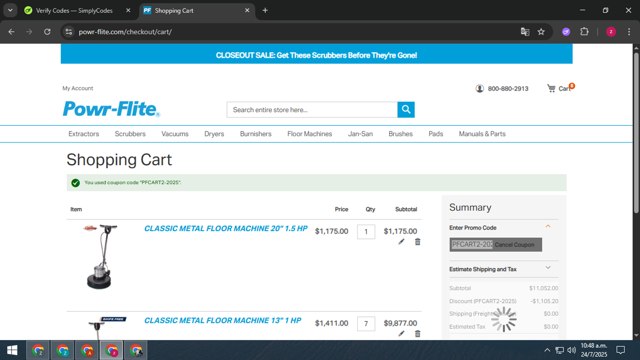
Task: Bookmark this page with the star icon
Action: [x=541, y=32]
